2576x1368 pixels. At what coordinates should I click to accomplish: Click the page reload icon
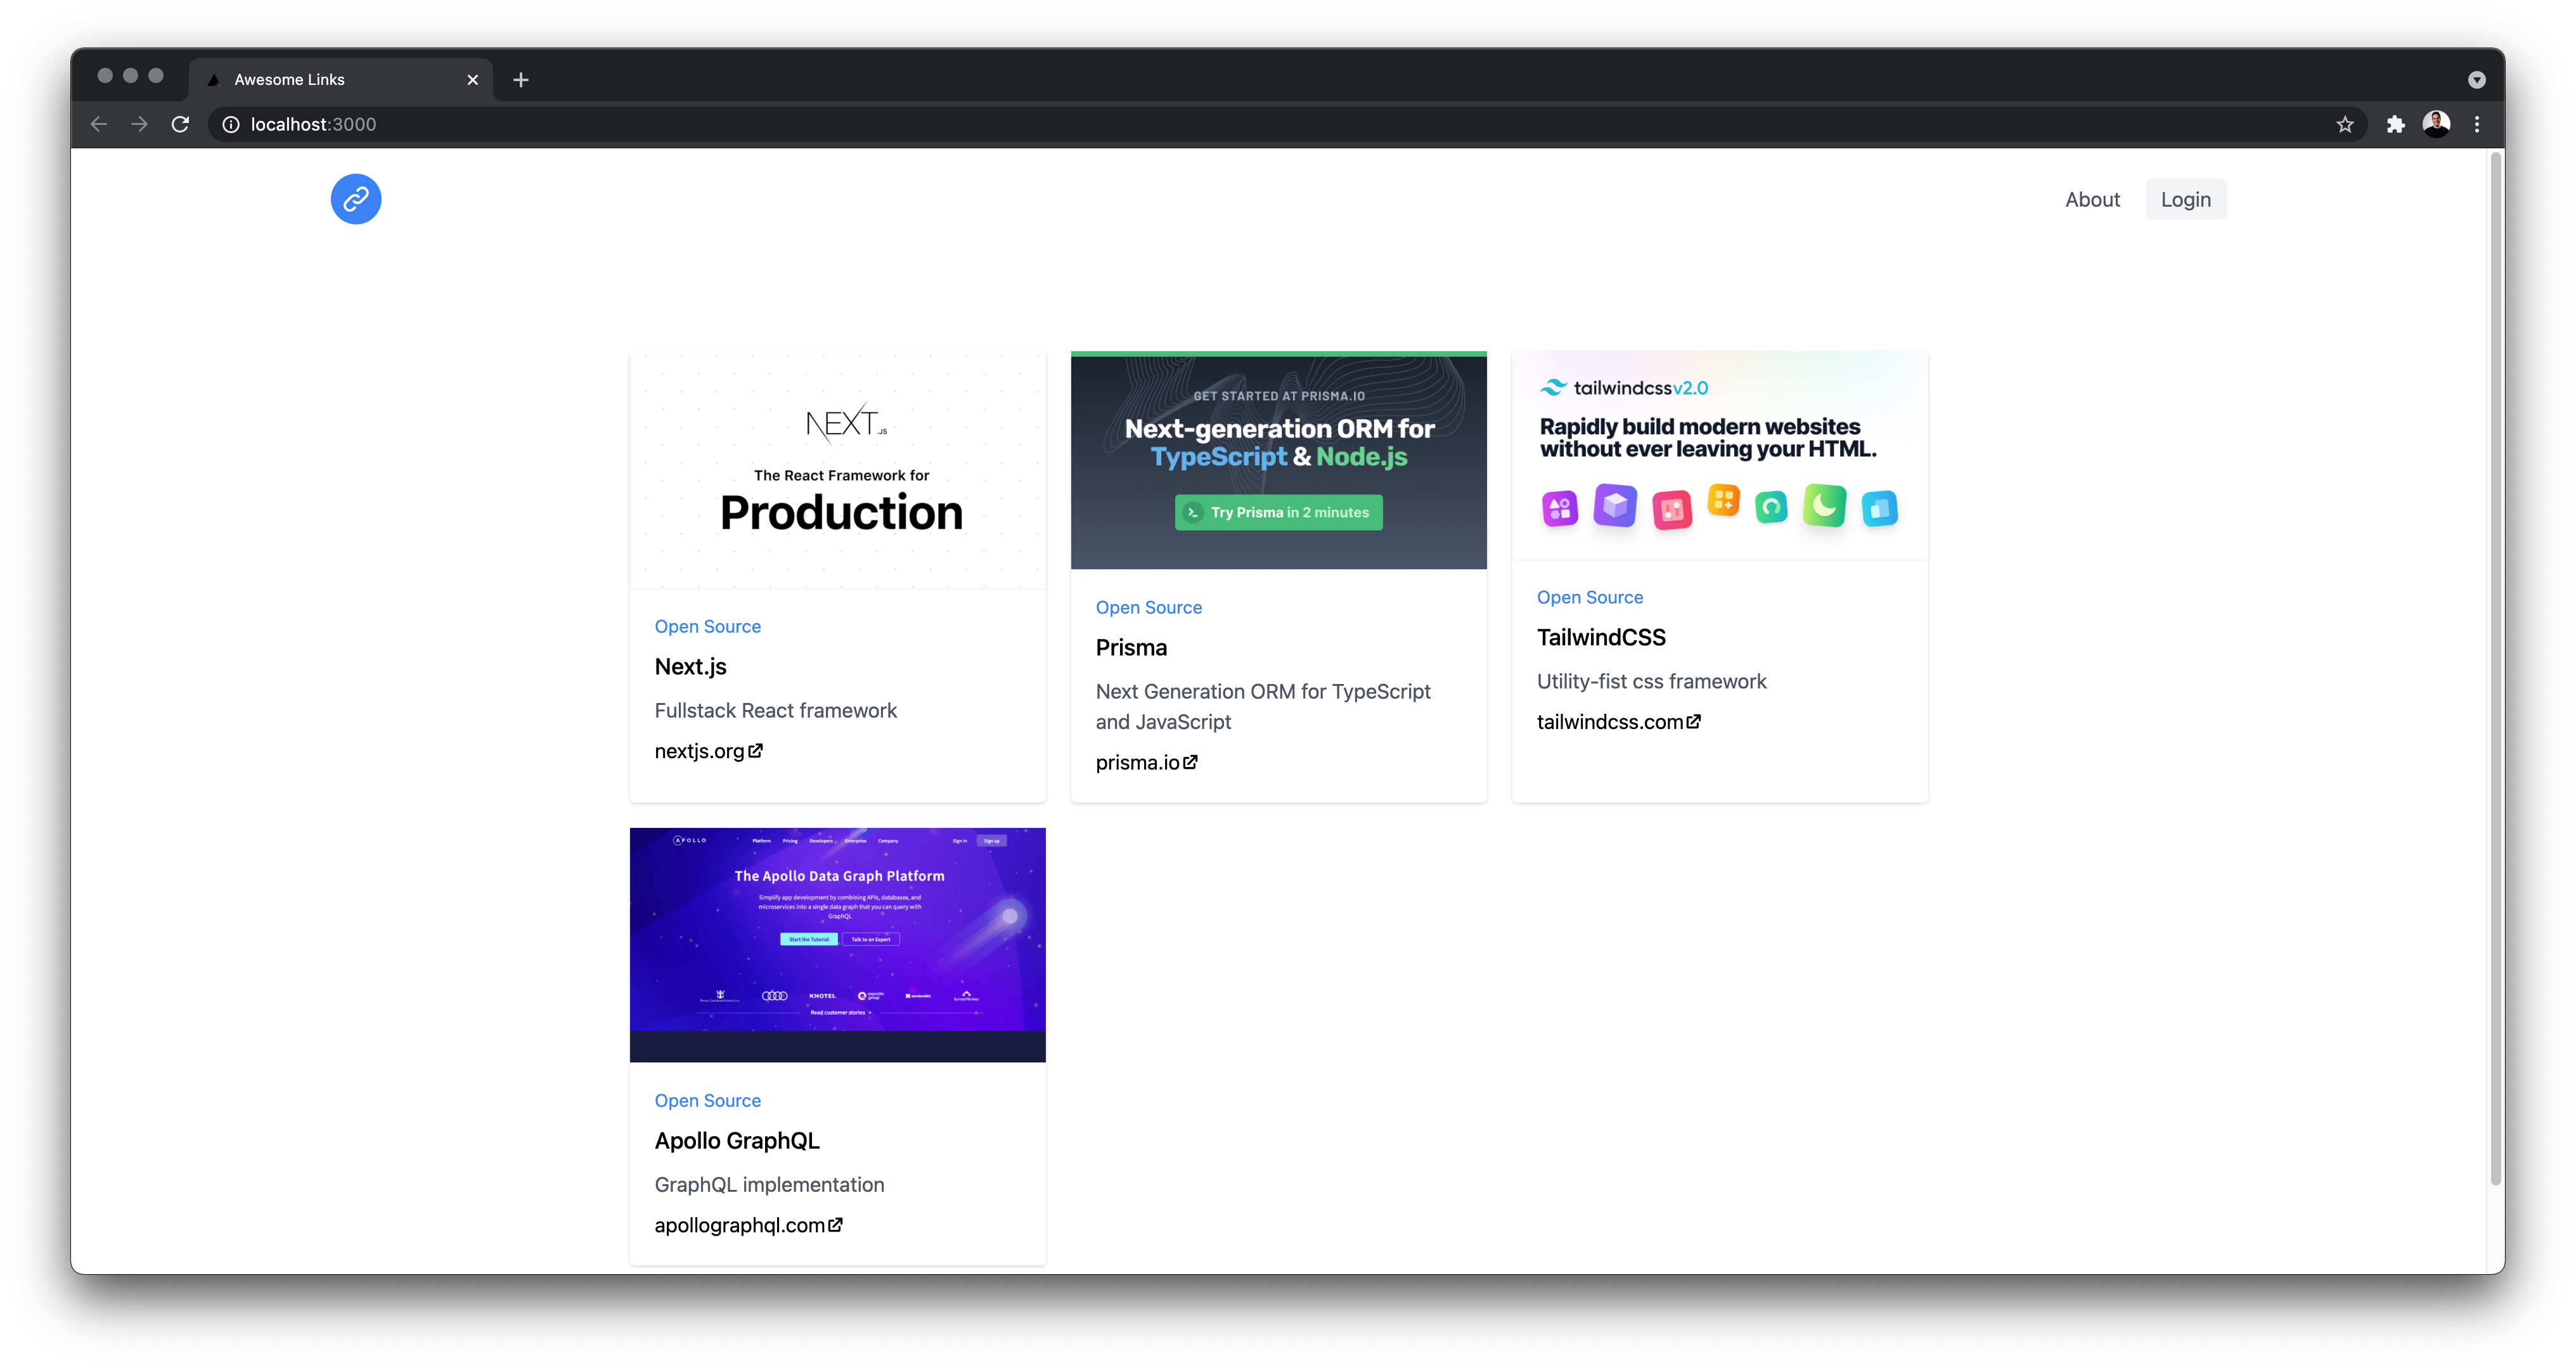coord(180,124)
